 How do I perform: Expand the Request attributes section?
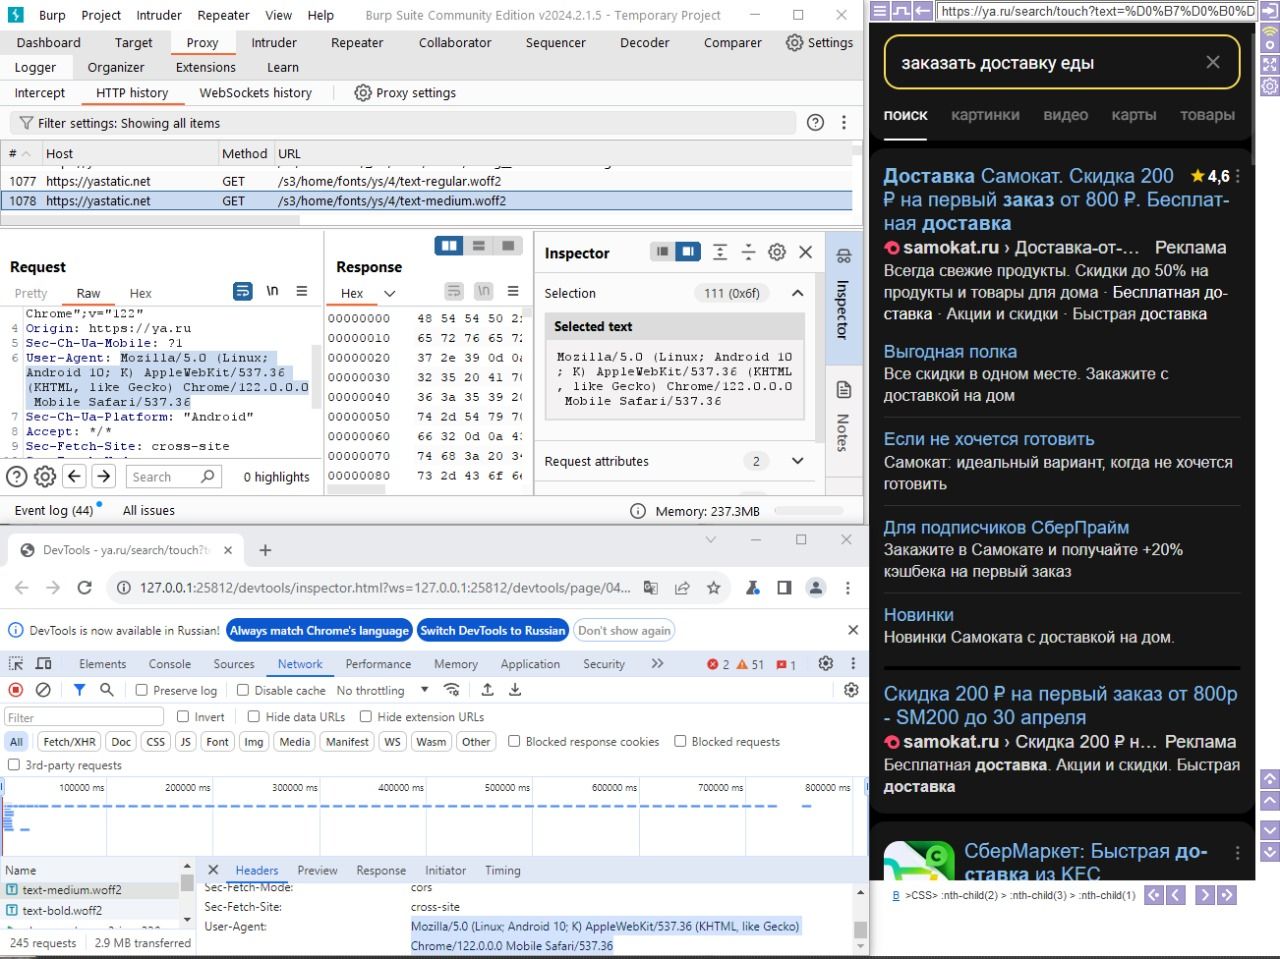[x=797, y=461]
